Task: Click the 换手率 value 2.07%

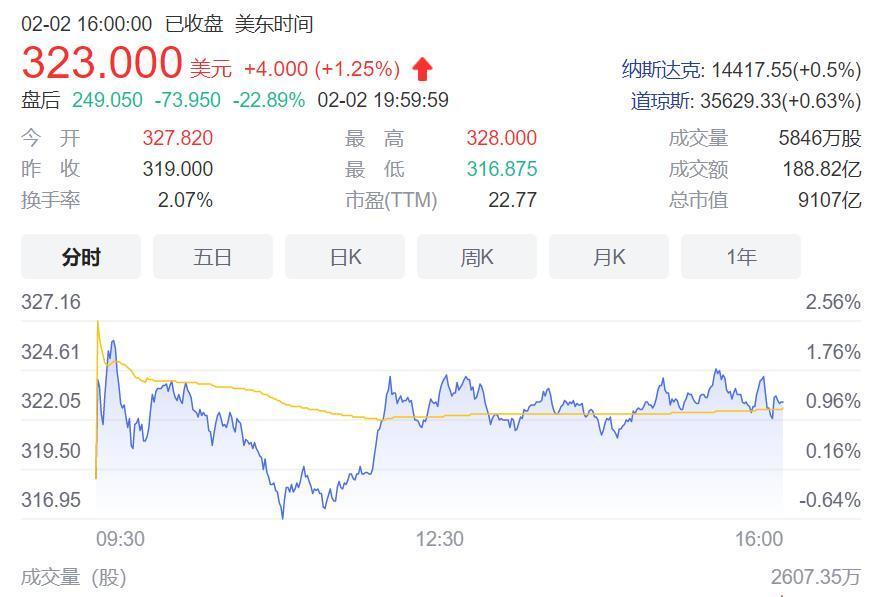Action: pos(185,200)
